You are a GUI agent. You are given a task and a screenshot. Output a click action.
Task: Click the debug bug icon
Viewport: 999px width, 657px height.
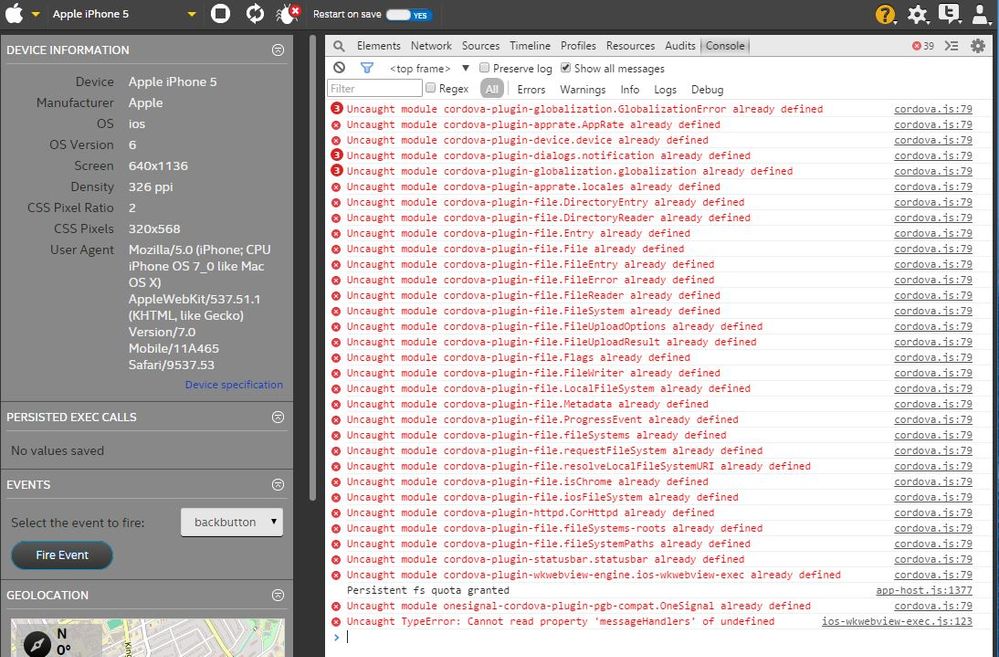[x=288, y=14]
